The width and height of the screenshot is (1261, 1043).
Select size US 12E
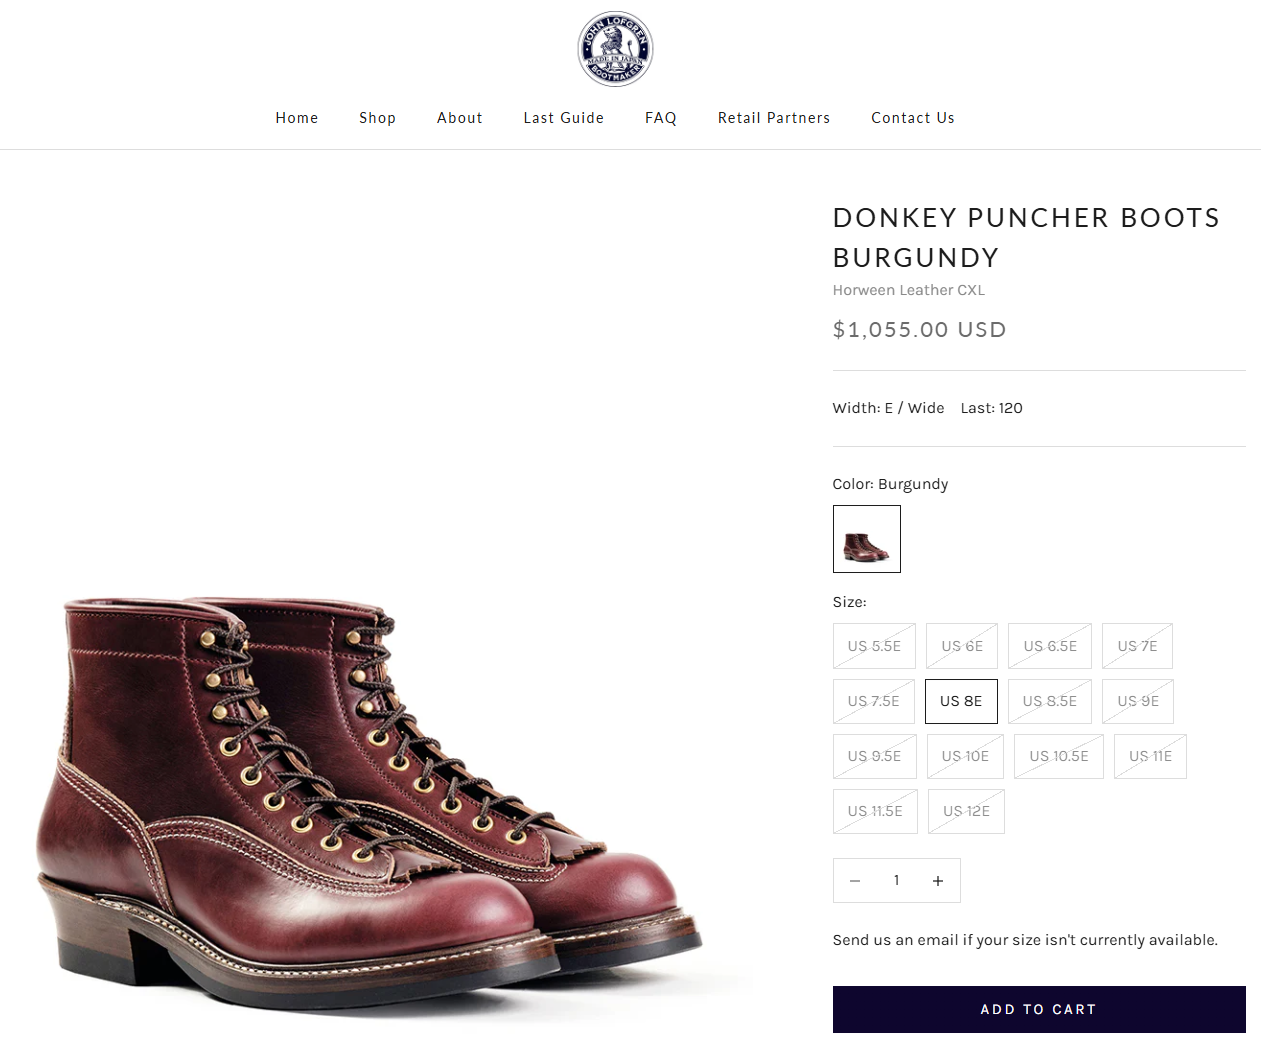click(966, 811)
